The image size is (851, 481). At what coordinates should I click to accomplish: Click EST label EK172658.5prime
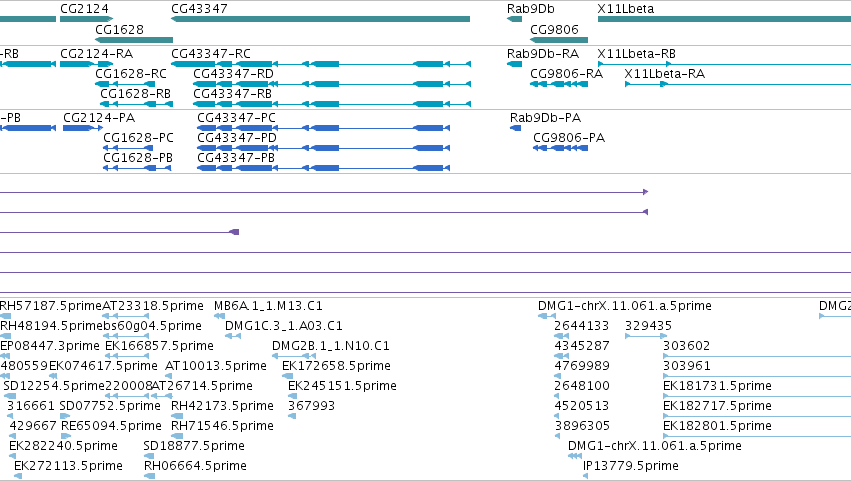336,366
